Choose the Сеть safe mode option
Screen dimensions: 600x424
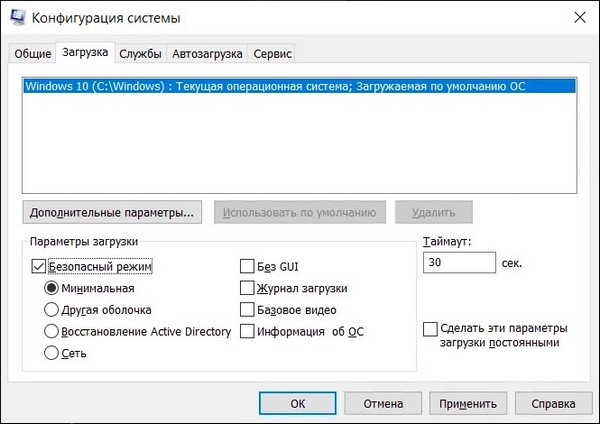52,352
